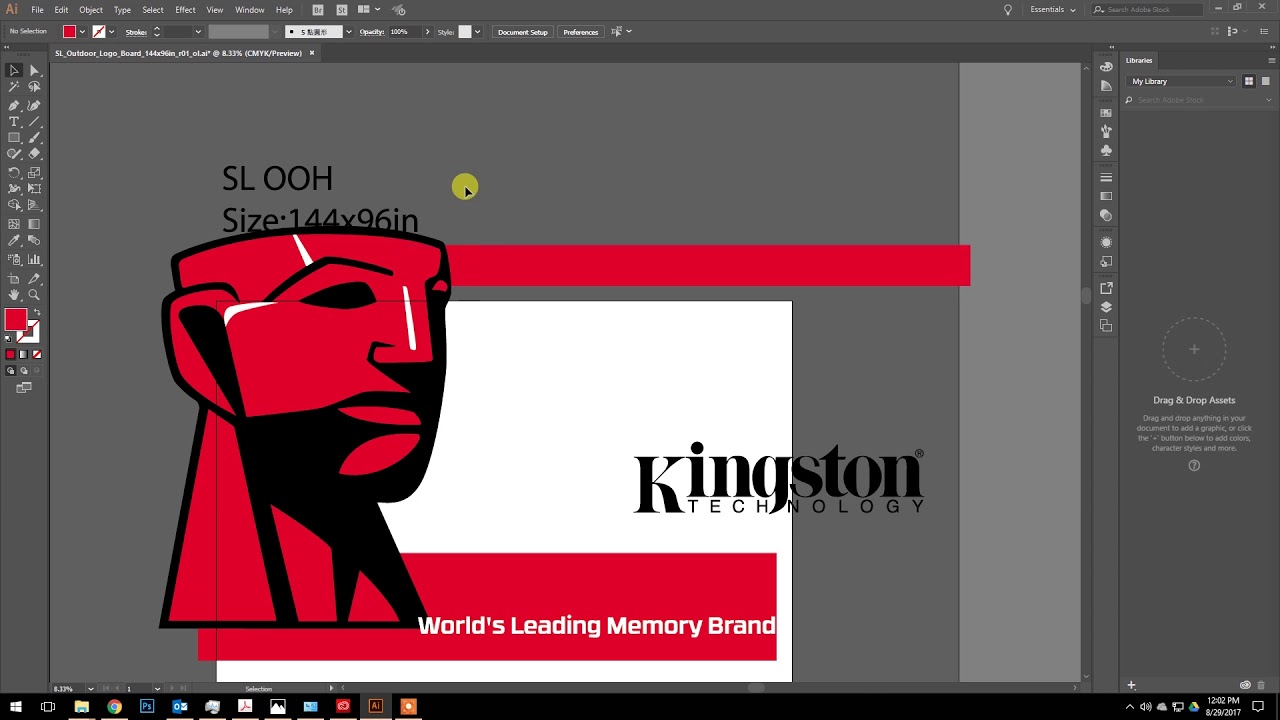Pick the Shaper tool
Screen dimensions: 1280x720
(x=14, y=154)
